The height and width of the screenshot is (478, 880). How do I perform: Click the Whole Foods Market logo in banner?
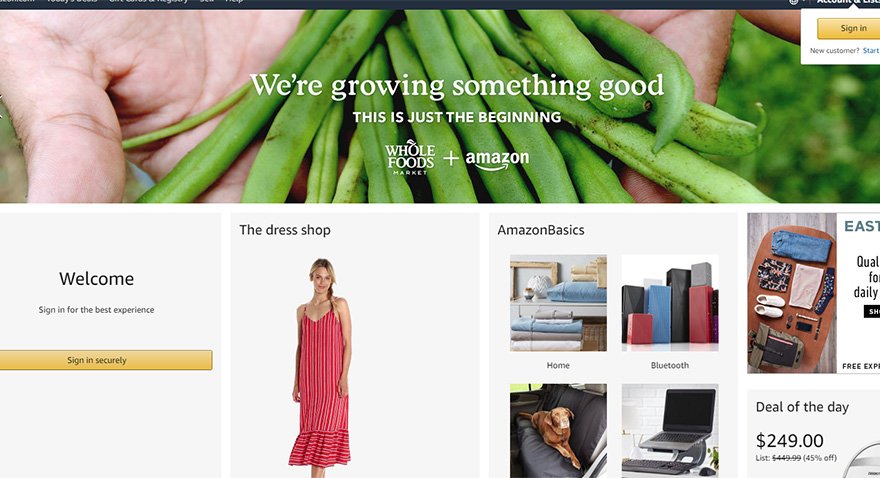410,157
